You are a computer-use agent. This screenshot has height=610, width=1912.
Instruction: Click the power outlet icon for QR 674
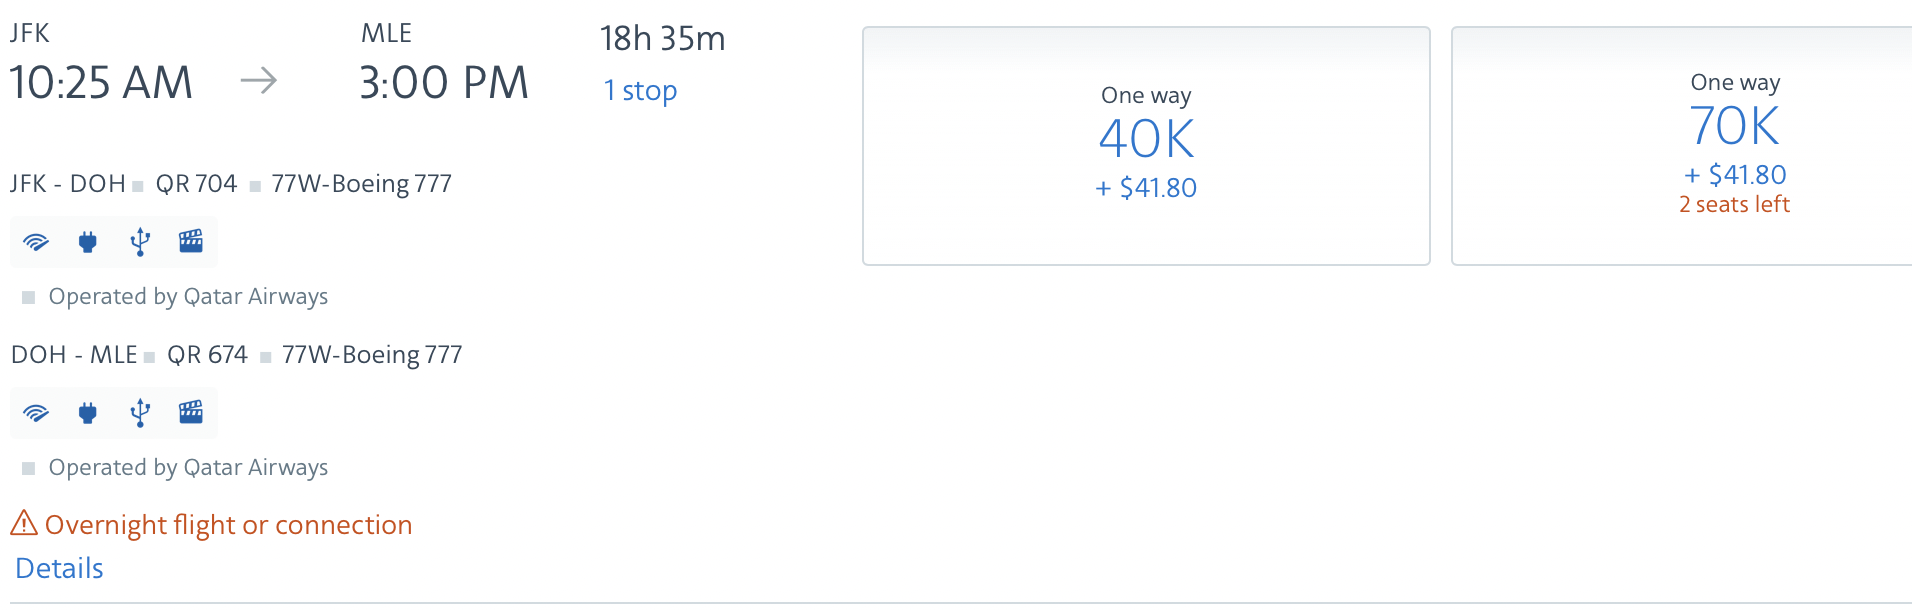[x=88, y=413]
